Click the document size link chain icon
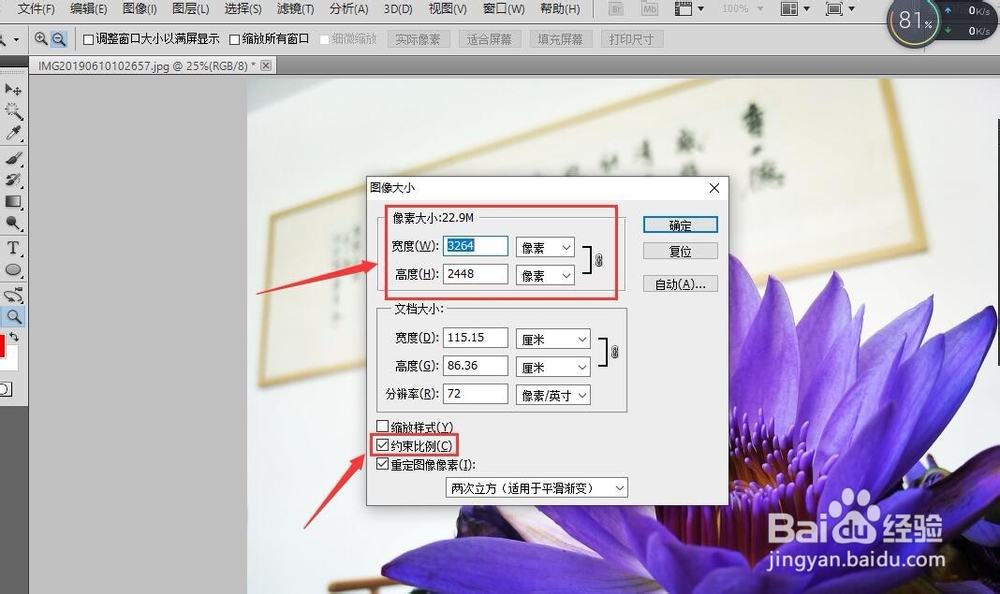 coord(614,352)
